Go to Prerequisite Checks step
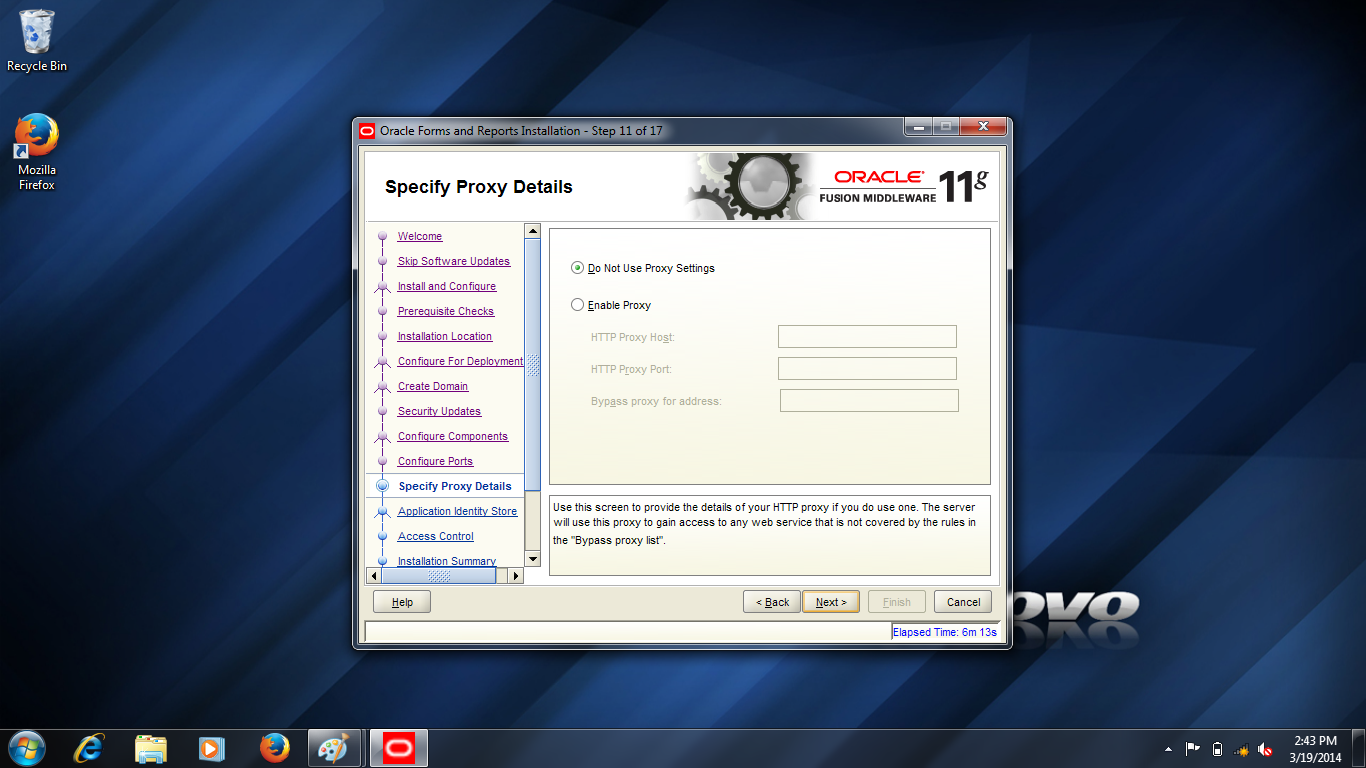 click(x=446, y=311)
